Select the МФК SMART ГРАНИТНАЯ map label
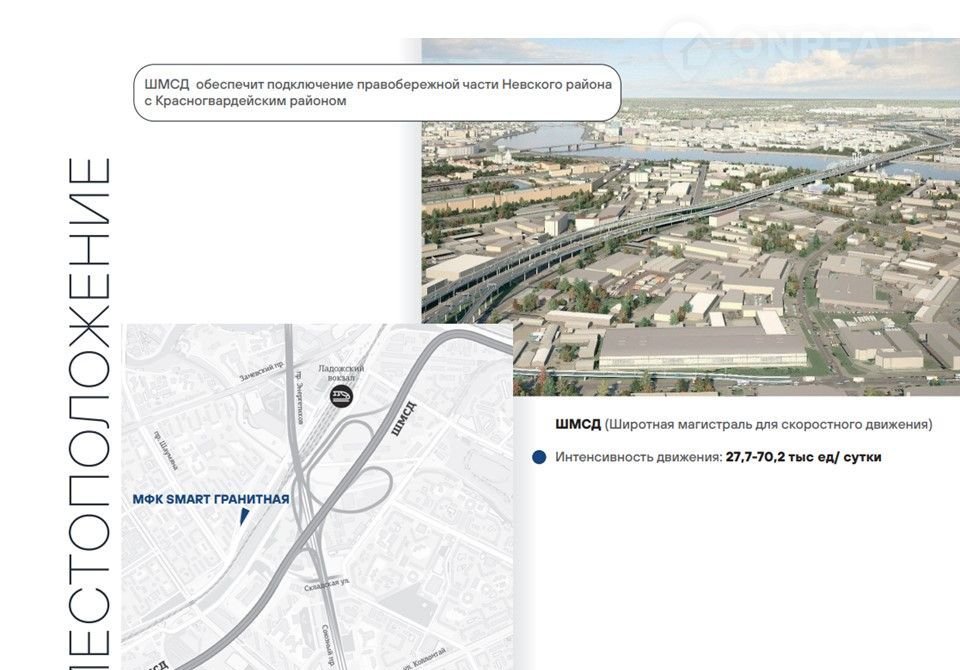The image size is (960, 670). (211, 499)
